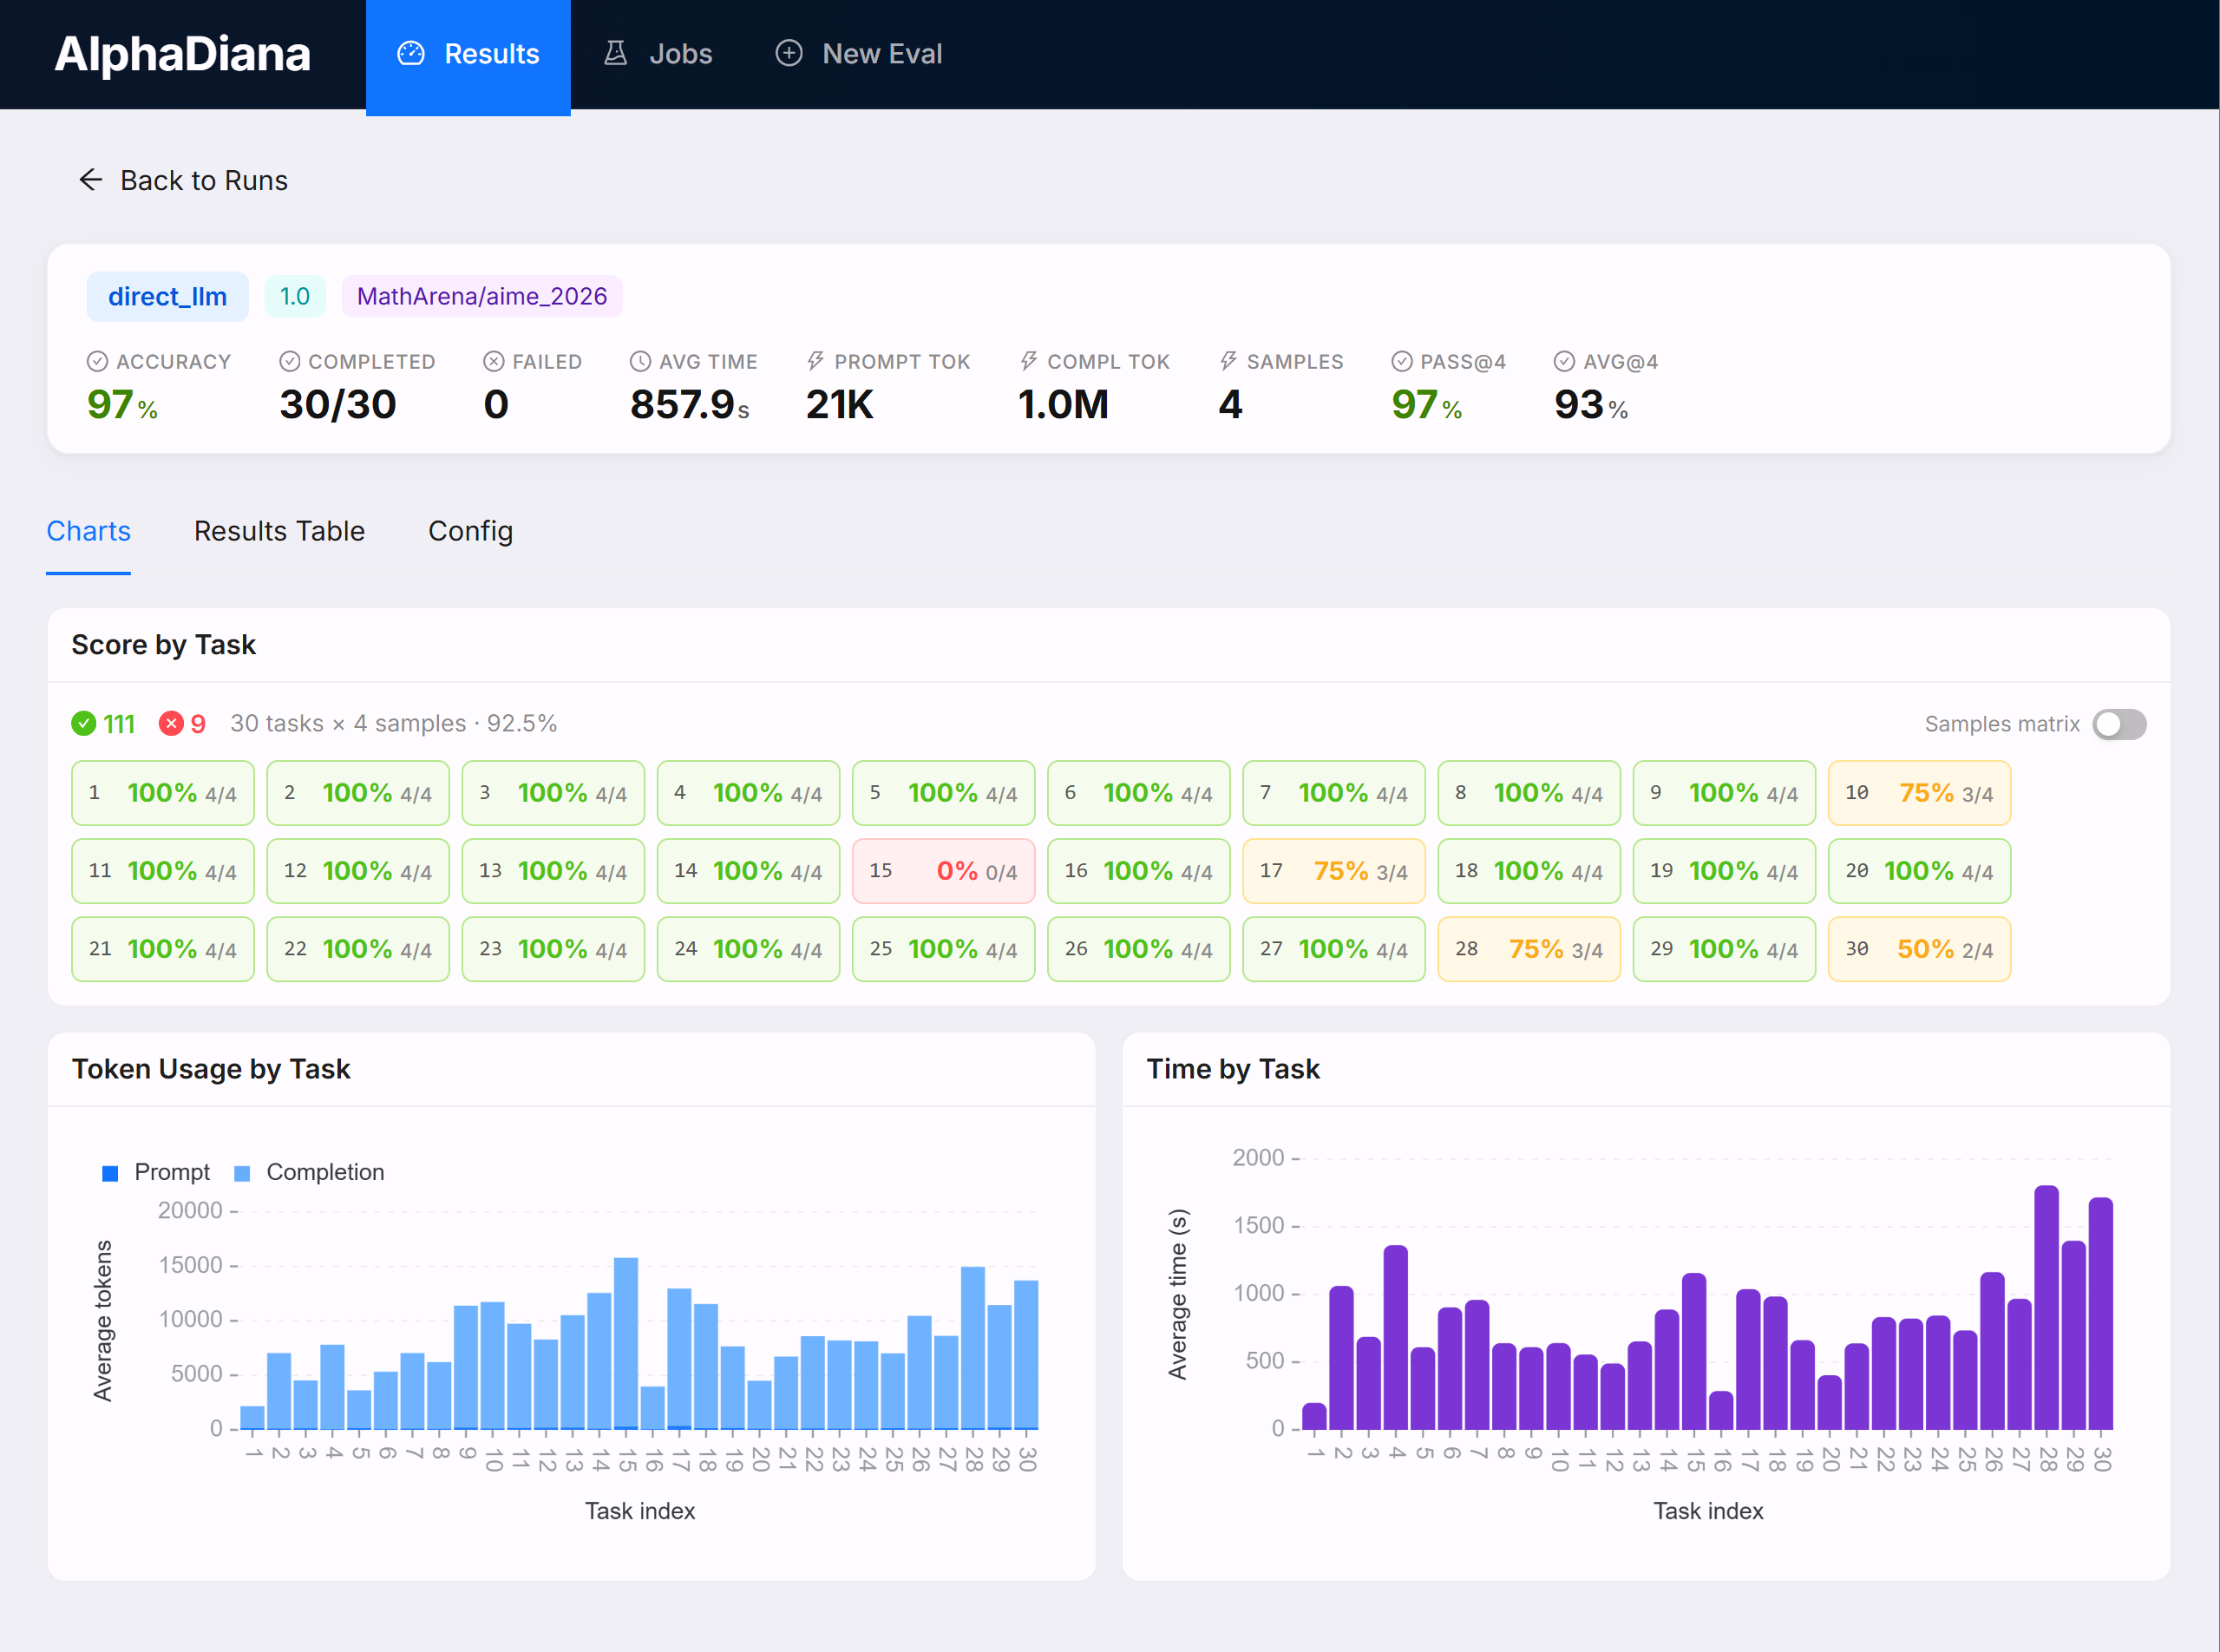This screenshot has height=1652, width=2220.
Task: Open task 28 score card
Action: 1529,949
